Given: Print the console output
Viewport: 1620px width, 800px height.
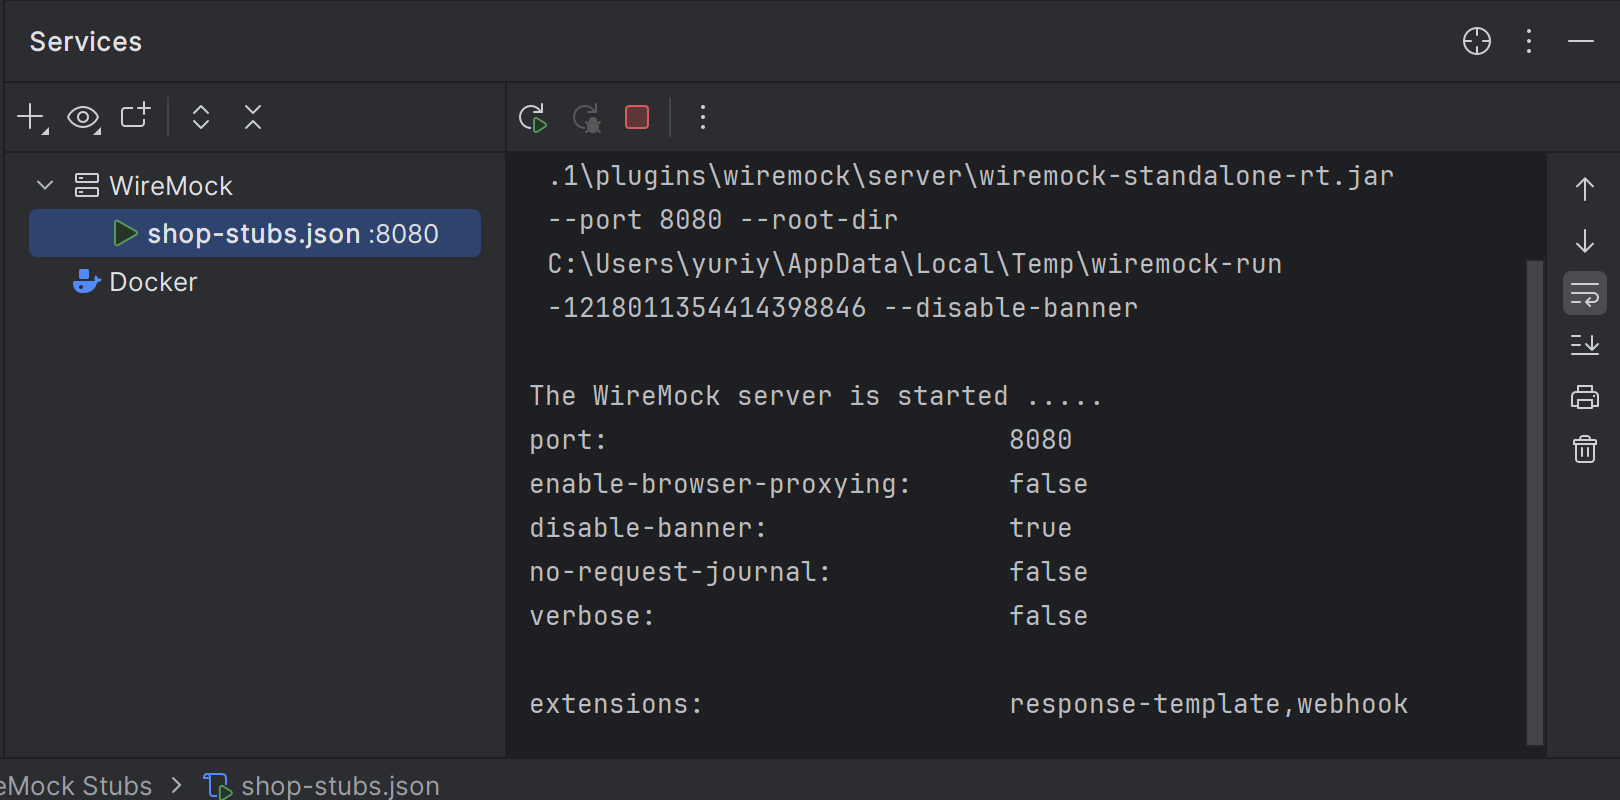Looking at the screenshot, I should (x=1585, y=397).
